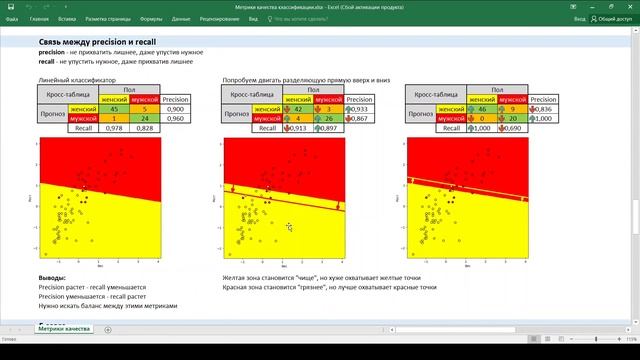Click the middle scatter plot with shifted line

pyautogui.click(x=280, y=202)
